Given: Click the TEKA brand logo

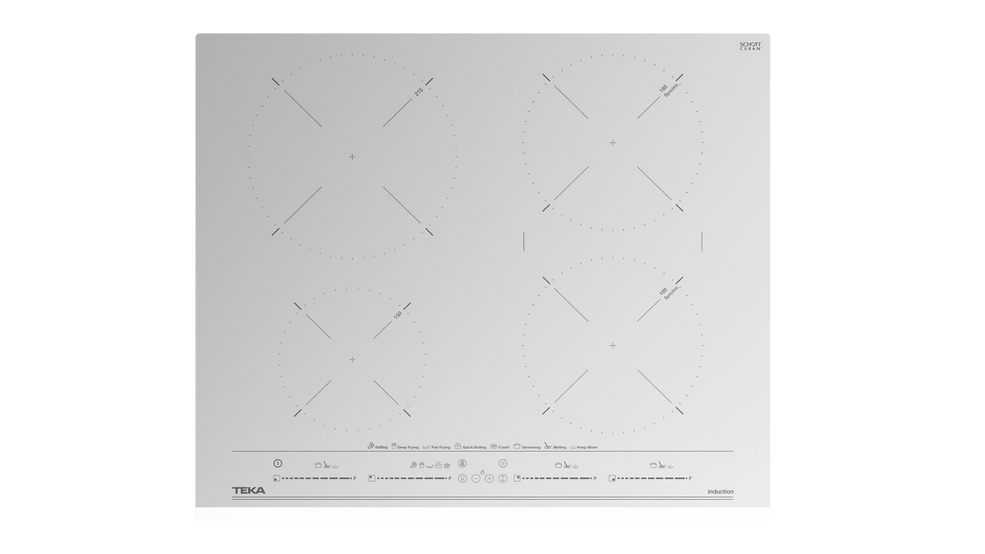Looking at the screenshot, I should pyautogui.click(x=248, y=491).
